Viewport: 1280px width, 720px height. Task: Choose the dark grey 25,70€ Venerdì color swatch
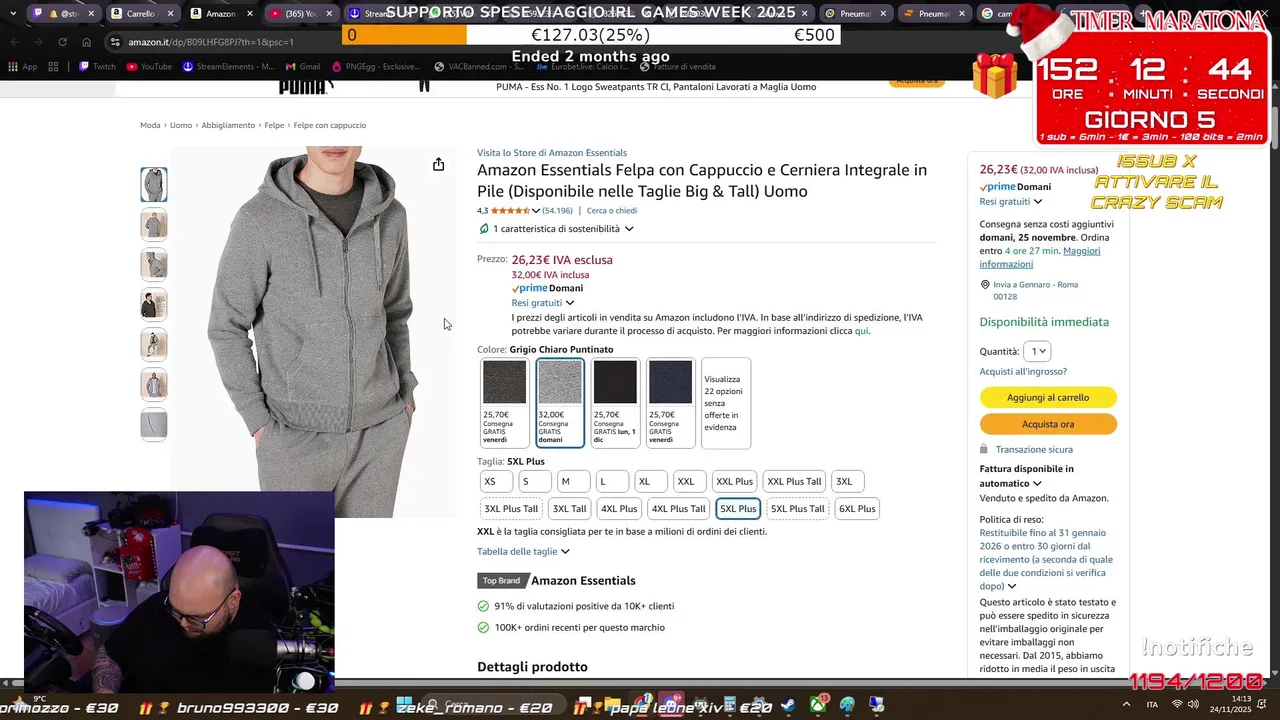(504, 403)
